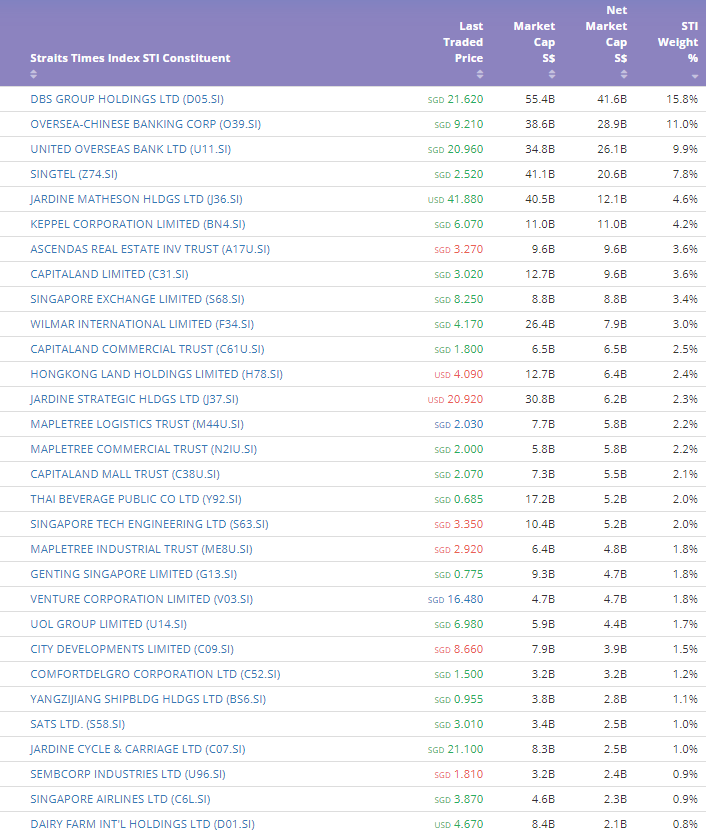This screenshot has height=835, width=706.
Task: Open THAI BEVERAGE PUBLIC CO LTD link
Action: (136, 500)
